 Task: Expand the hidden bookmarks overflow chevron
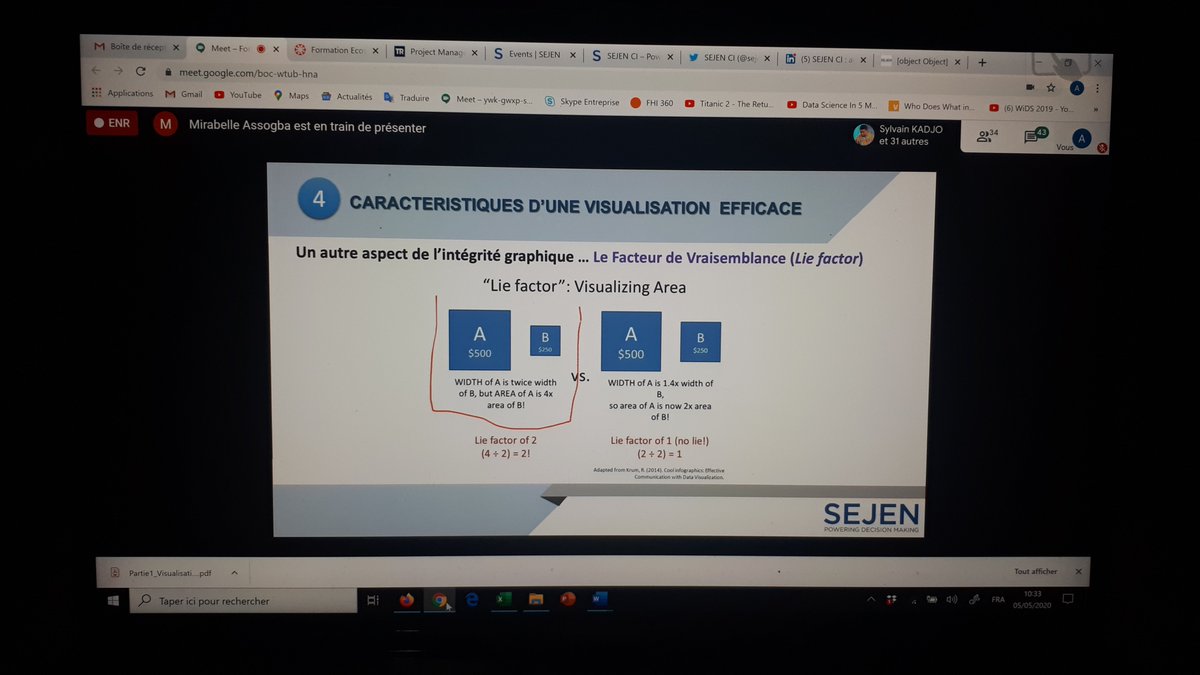(1097, 109)
